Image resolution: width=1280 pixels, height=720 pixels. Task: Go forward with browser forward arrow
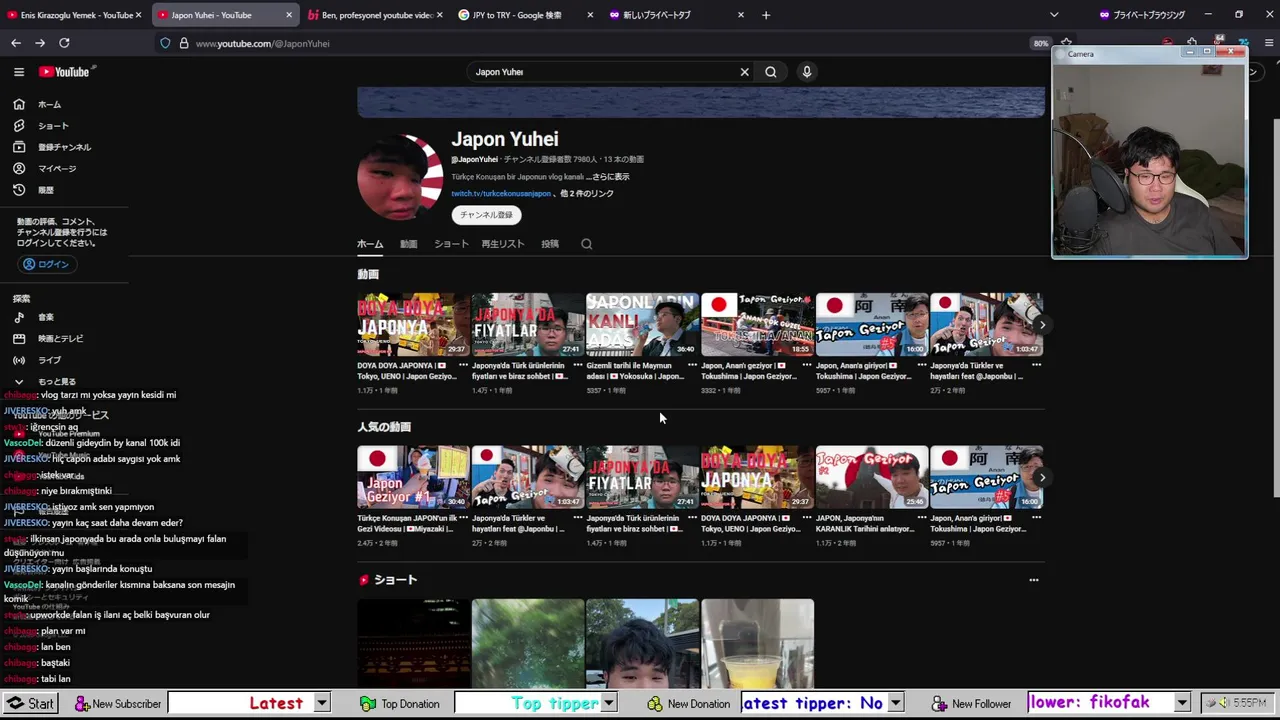pyautogui.click(x=40, y=43)
